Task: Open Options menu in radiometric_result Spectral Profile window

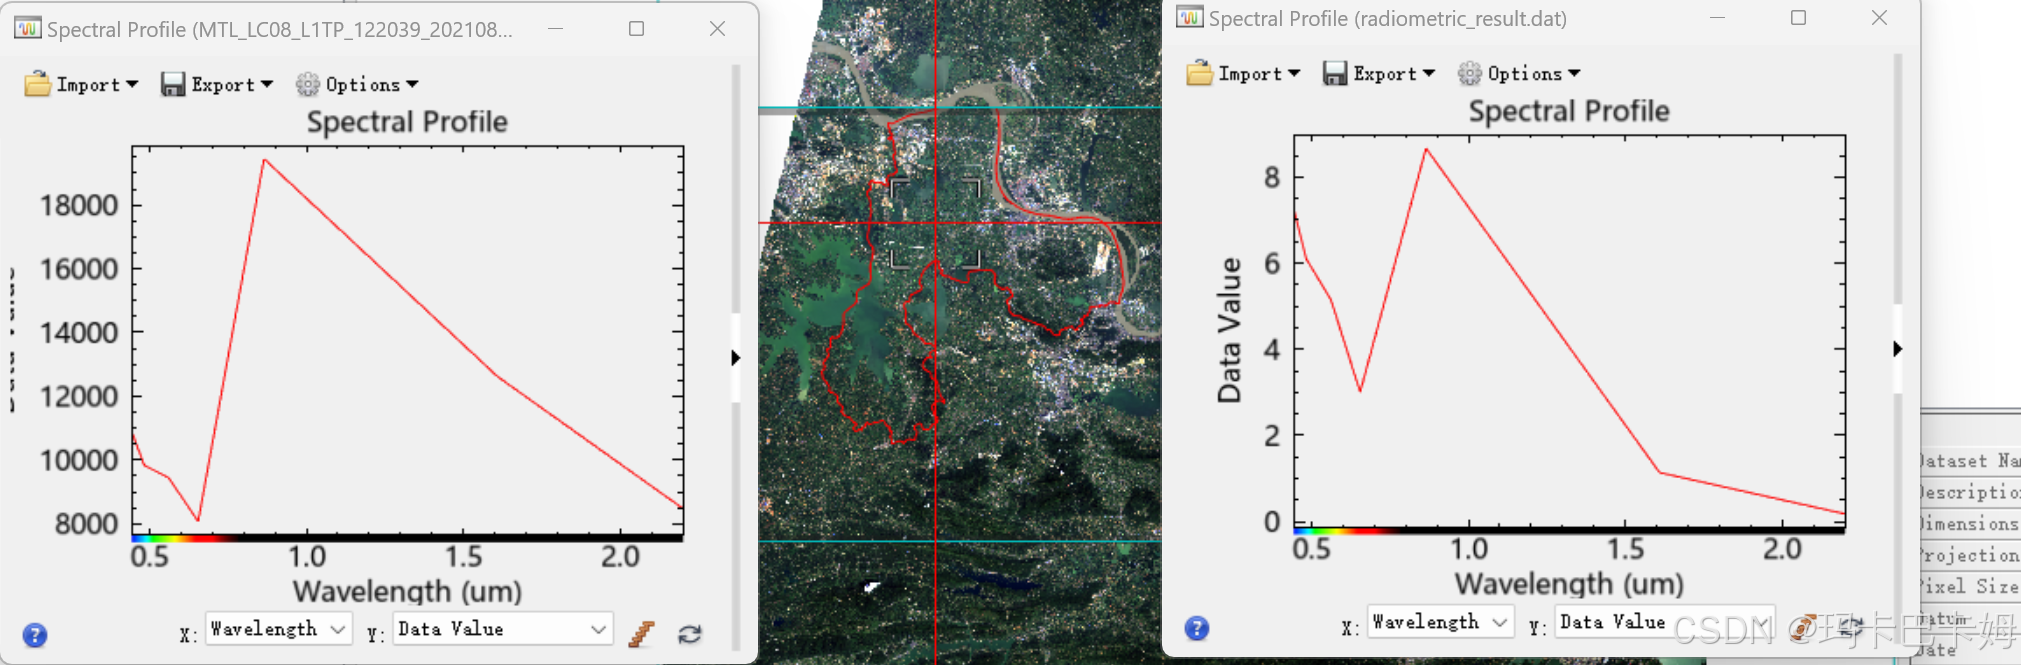Action: pos(1519,73)
